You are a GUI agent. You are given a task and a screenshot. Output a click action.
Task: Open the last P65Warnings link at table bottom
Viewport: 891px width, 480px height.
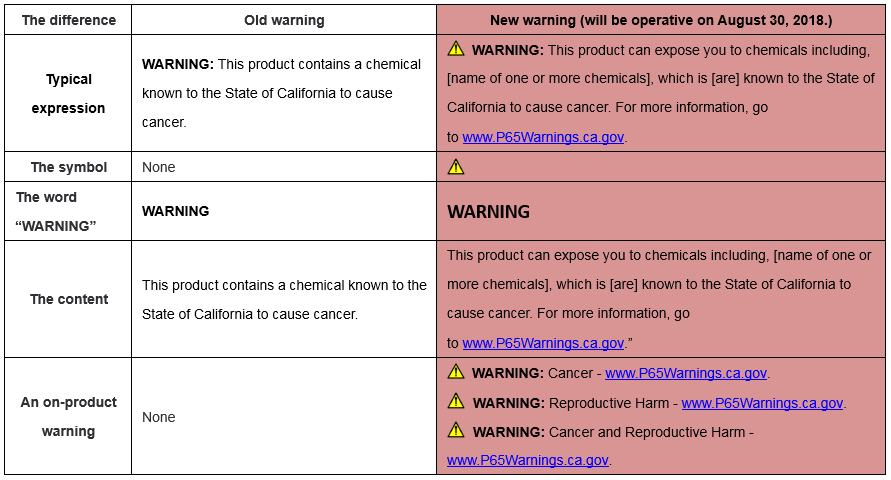tap(528, 460)
